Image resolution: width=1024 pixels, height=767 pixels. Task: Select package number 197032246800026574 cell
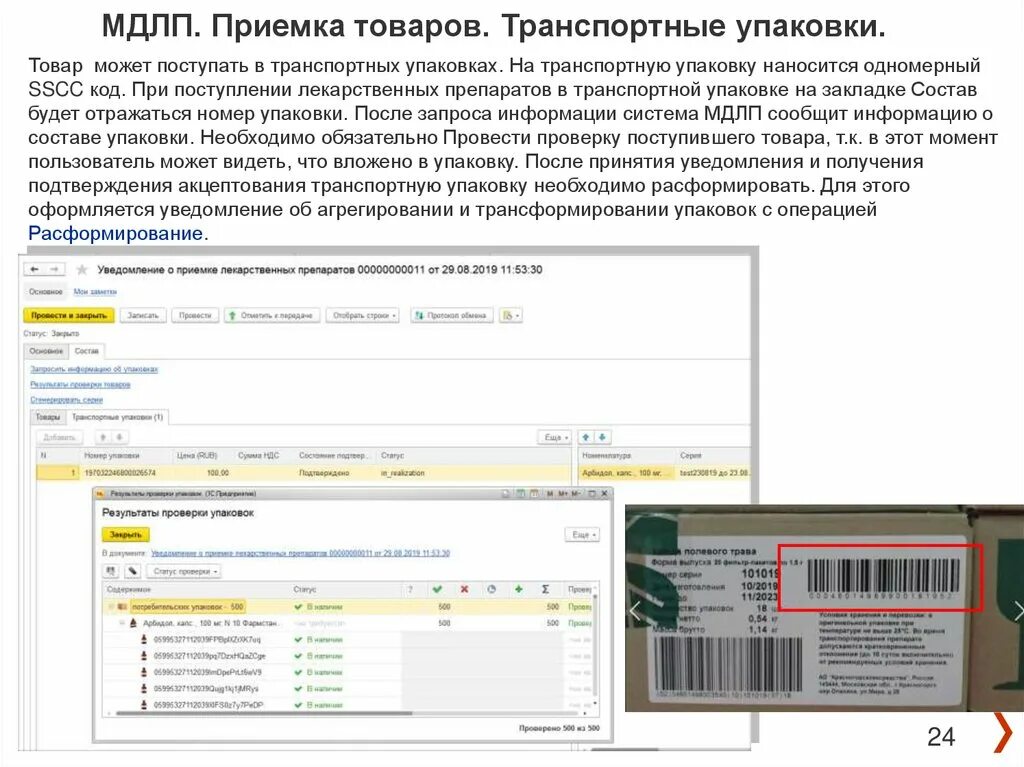(121, 472)
